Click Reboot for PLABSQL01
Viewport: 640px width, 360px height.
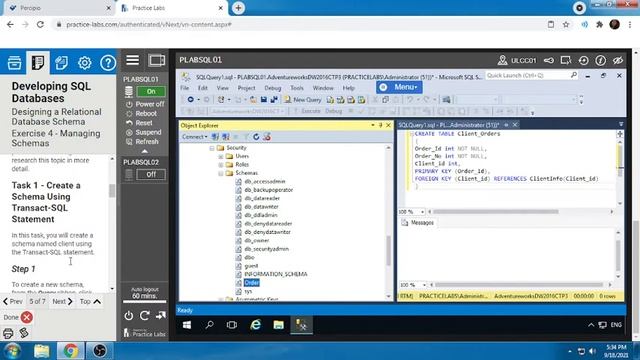click(142, 113)
